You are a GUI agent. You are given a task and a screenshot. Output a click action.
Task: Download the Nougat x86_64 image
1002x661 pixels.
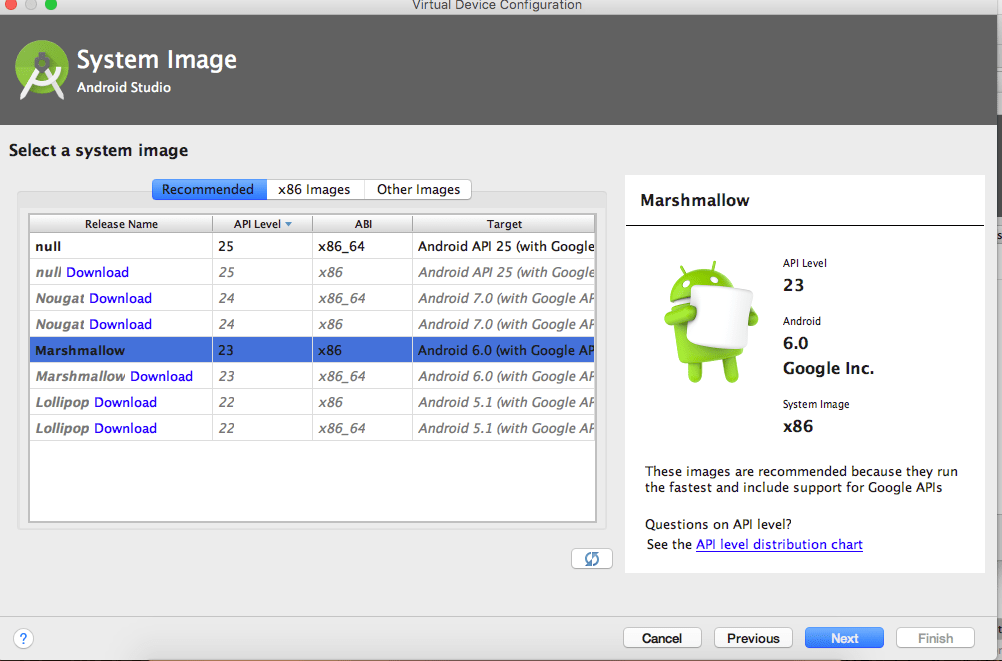click(x=120, y=299)
